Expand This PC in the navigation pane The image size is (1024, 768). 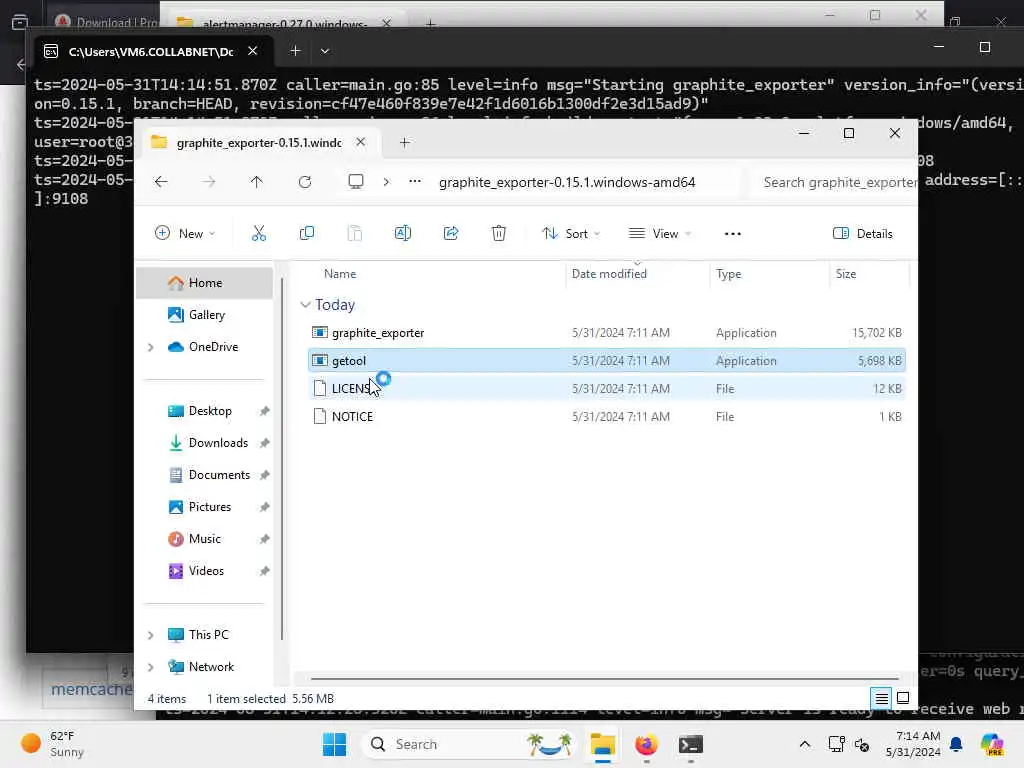coord(151,635)
